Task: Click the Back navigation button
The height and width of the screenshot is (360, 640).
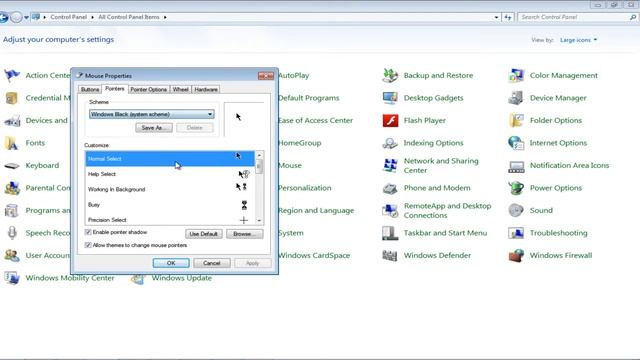Action: pos(3,18)
